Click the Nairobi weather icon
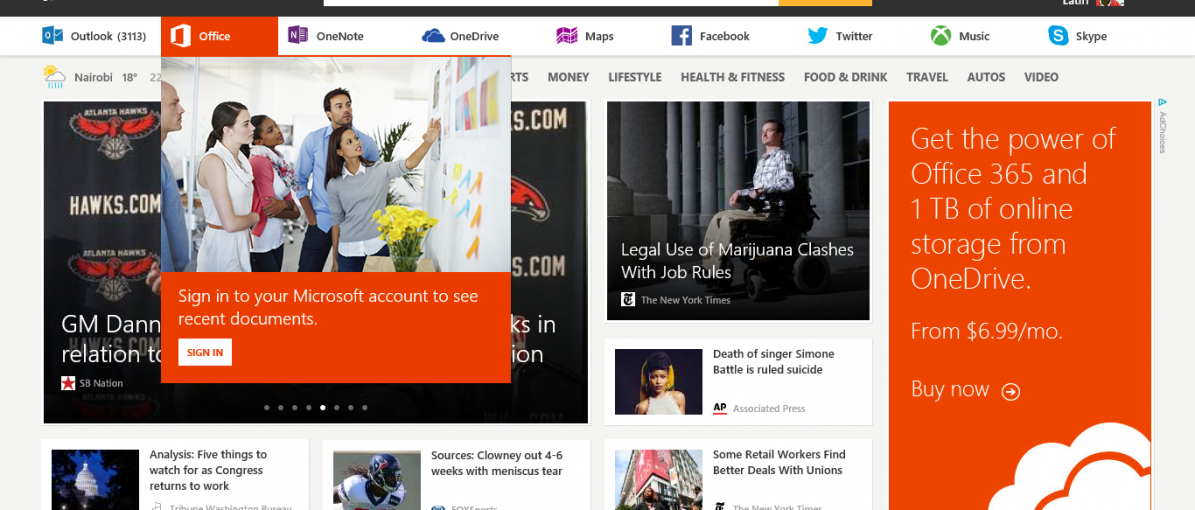Screen dimensions: 1195x510 54,77
